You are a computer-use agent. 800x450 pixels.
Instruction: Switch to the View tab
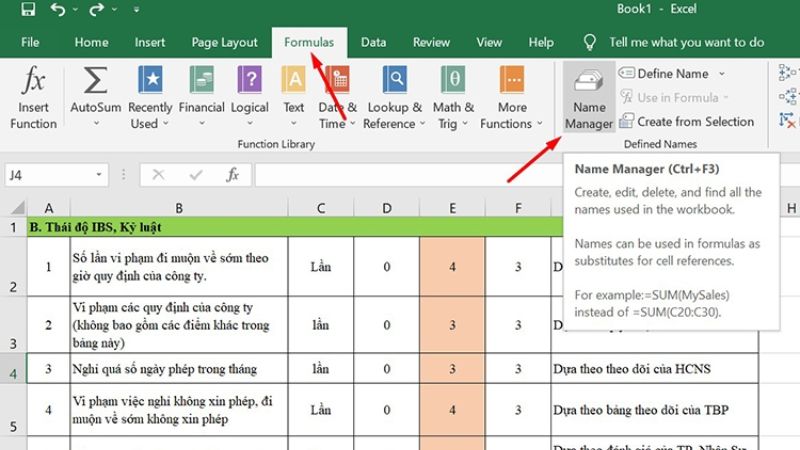click(x=489, y=42)
